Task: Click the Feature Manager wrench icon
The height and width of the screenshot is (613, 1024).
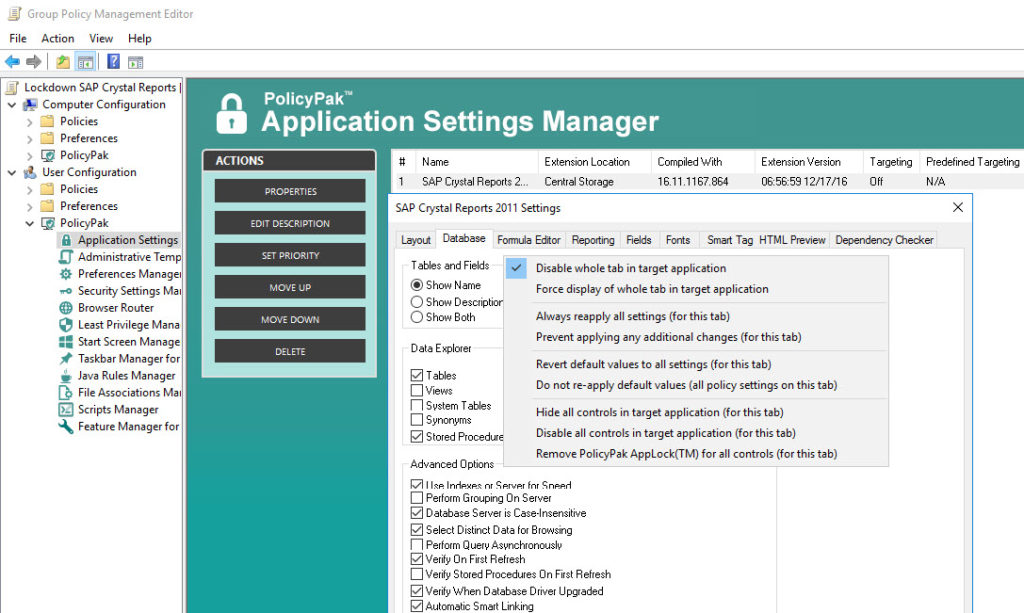Action: pos(66,427)
